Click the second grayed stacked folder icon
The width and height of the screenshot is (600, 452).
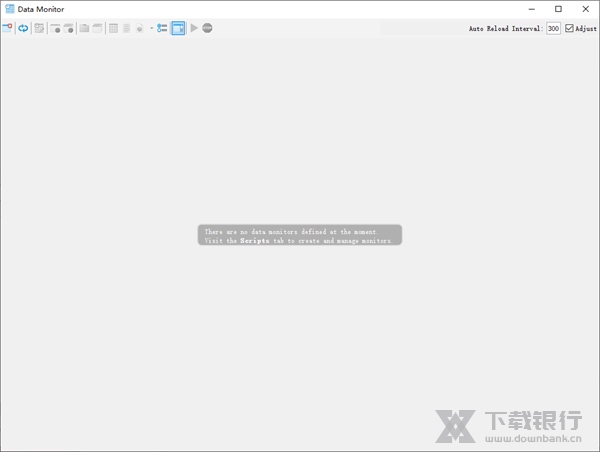[98, 29]
